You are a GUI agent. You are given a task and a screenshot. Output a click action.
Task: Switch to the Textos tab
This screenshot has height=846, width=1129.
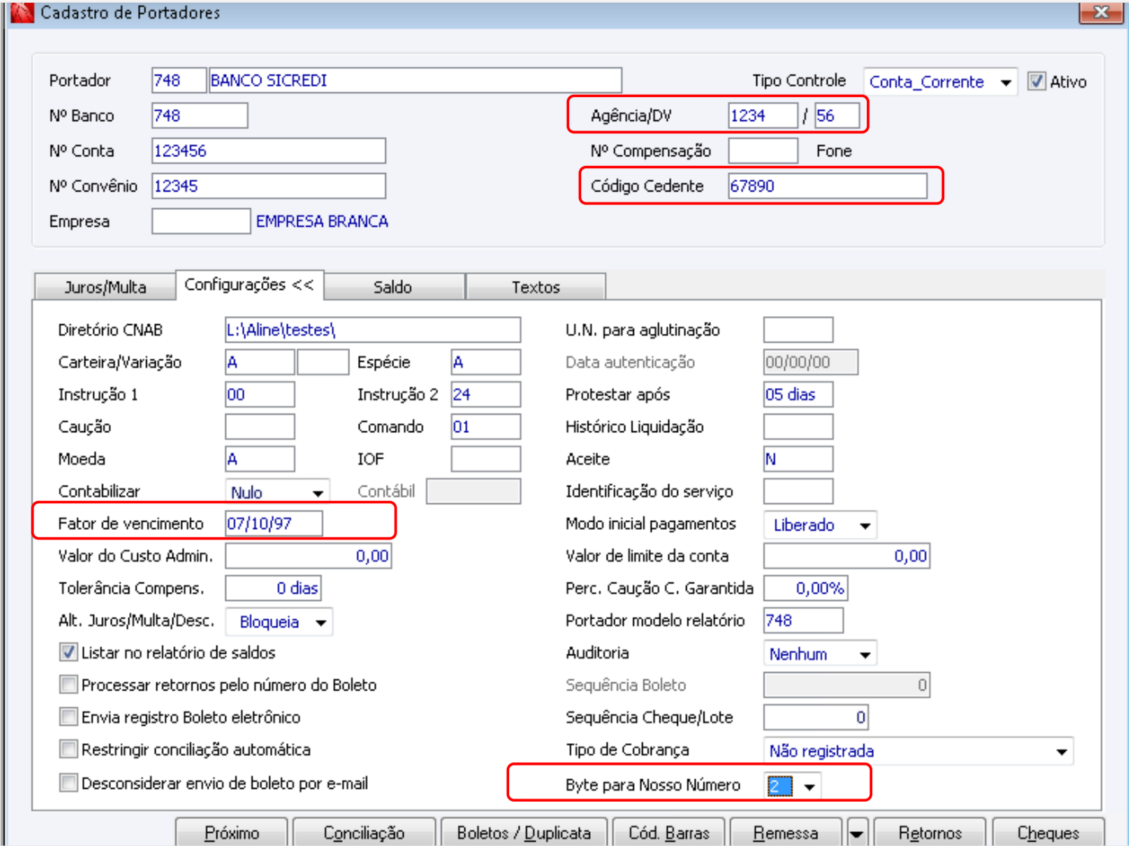(536, 287)
